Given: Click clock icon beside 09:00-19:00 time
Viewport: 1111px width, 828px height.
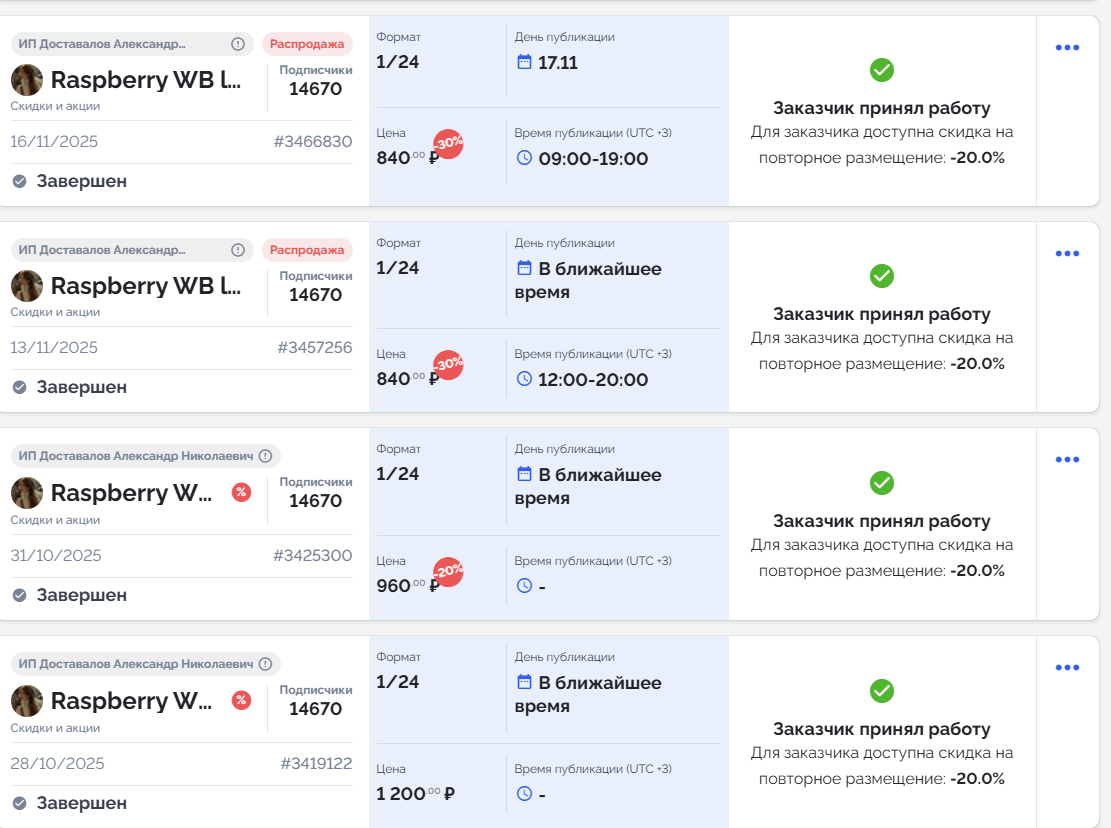Looking at the screenshot, I should coord(524,158).
